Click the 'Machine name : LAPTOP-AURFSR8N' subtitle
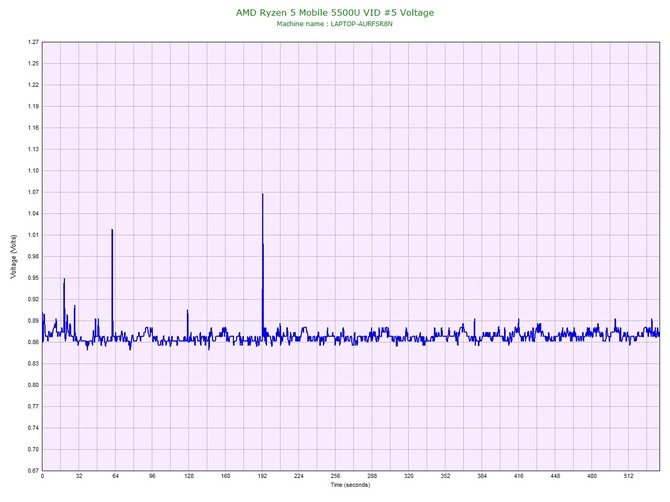Viewport: 670px width, 502px height. [334, 24]
